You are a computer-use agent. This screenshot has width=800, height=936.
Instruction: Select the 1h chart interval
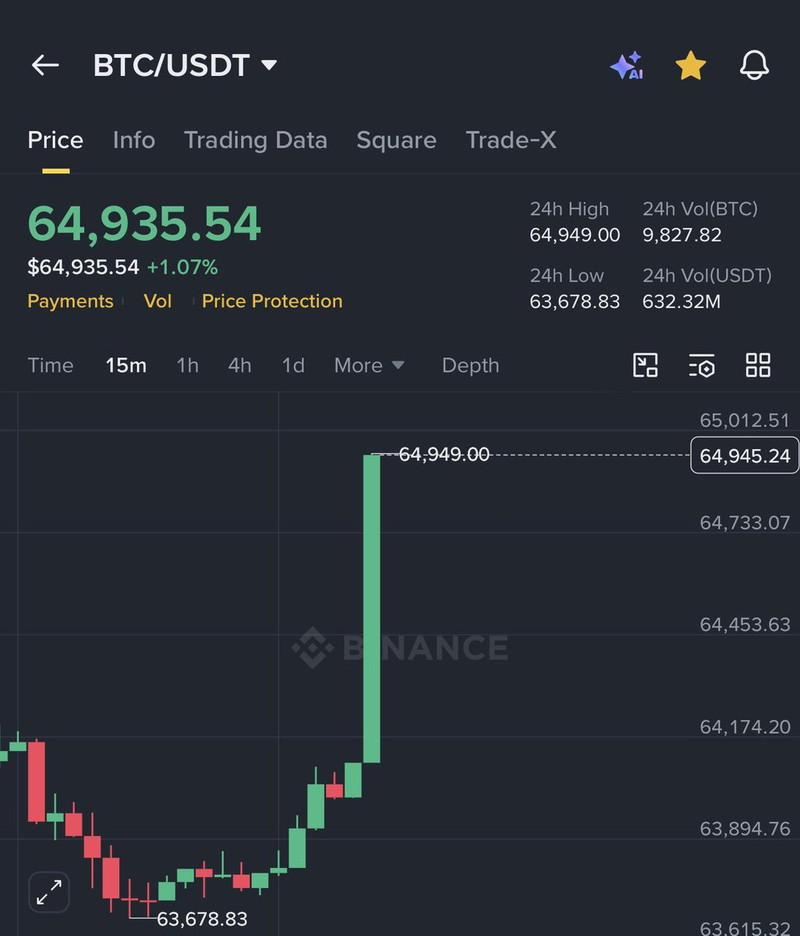(x=187, y=365)
